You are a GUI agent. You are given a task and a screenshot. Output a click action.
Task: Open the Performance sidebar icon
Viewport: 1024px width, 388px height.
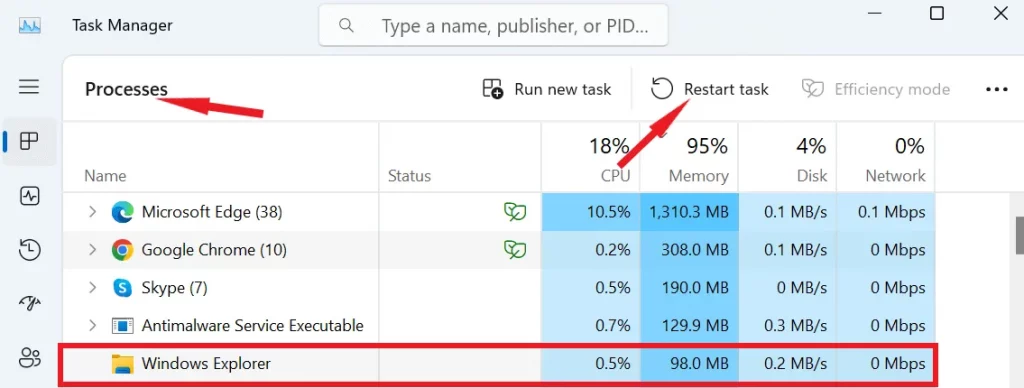pos(30,196)
